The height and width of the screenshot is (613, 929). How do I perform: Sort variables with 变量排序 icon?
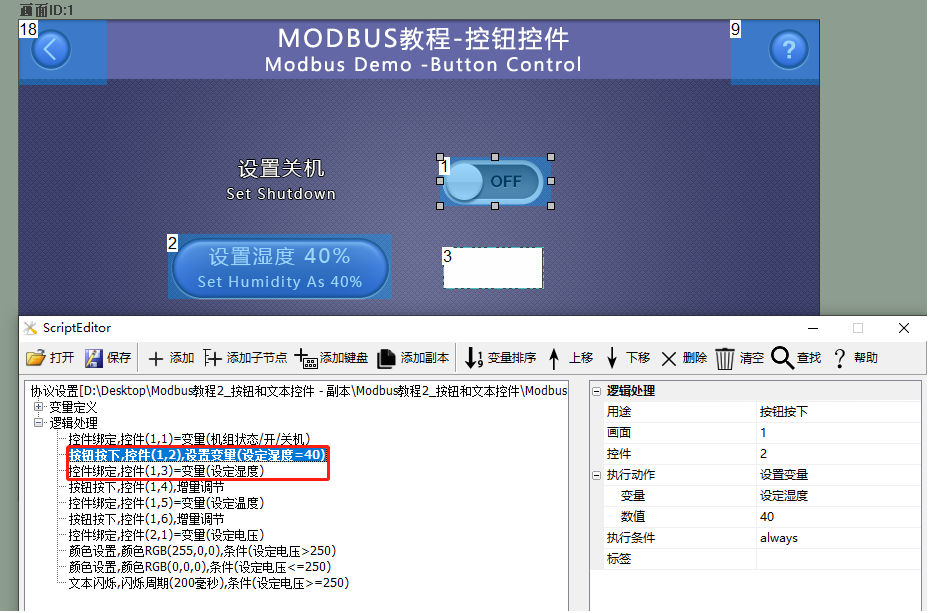[473, 358]
